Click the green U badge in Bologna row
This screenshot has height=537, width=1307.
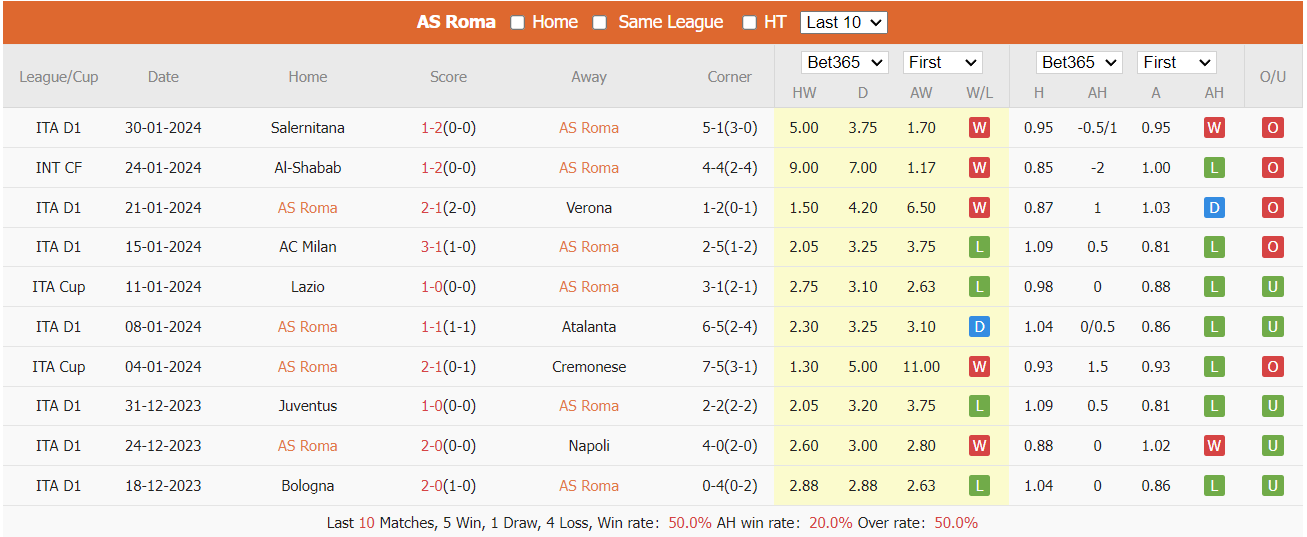point(1273,486)
